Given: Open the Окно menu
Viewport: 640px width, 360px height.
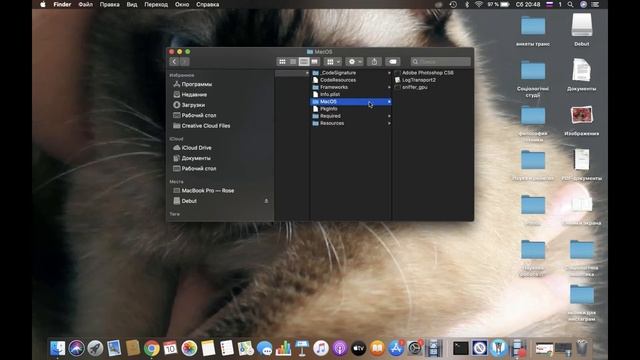Looking at the screenshot, I should 182,4.
